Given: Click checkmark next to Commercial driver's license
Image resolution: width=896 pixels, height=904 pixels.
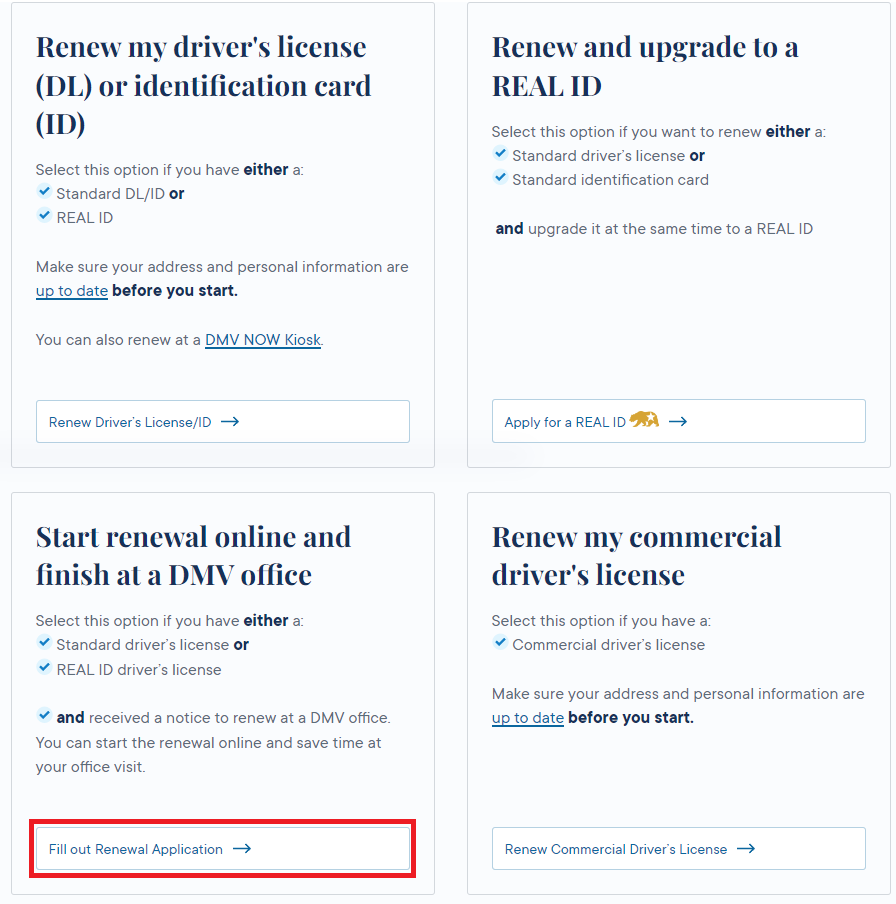Looking at the screenshot, I should (500, 642).
